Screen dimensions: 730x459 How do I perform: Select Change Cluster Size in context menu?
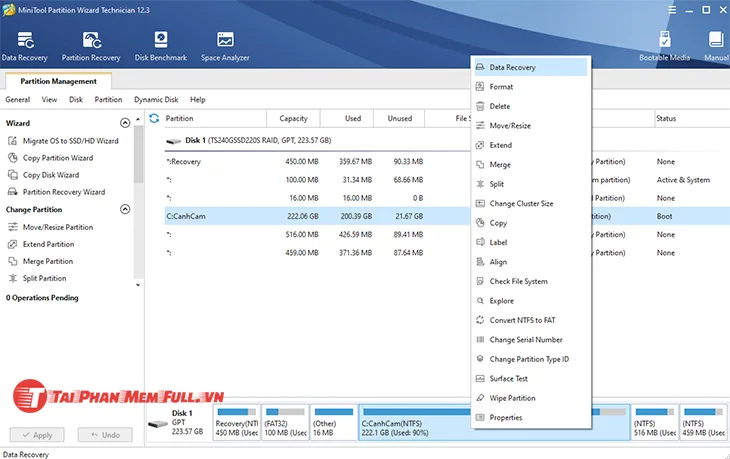tap(531, 203)
